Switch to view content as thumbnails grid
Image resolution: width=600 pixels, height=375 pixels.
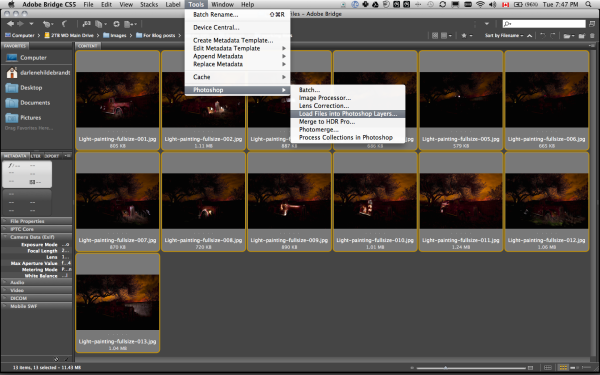click(x=563, y=368)
